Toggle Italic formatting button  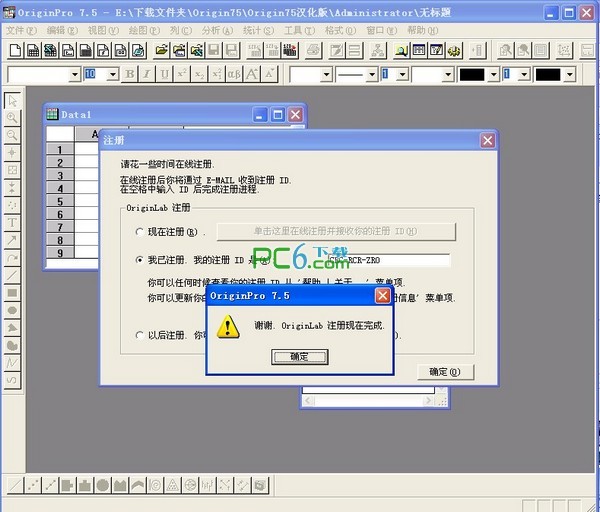pos(147,74)
